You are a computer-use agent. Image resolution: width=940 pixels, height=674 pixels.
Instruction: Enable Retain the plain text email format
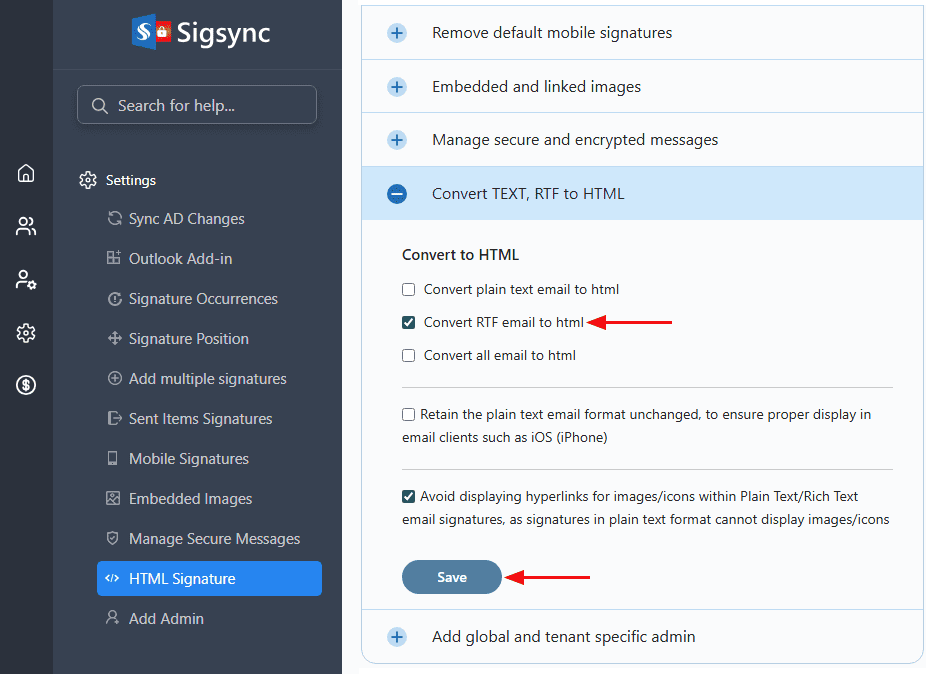(408, 414)
